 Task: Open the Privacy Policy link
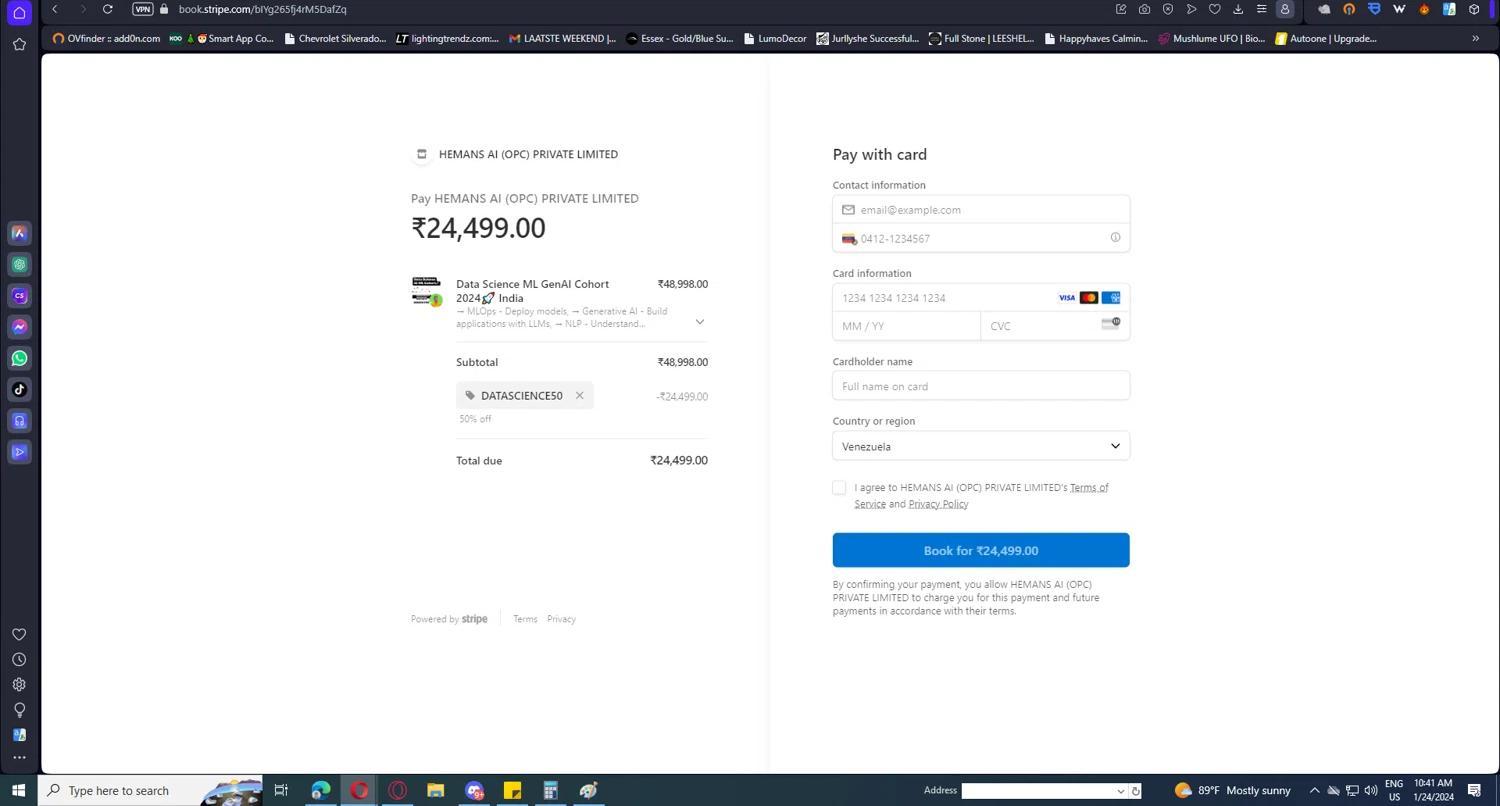click(x=938, y=504)
